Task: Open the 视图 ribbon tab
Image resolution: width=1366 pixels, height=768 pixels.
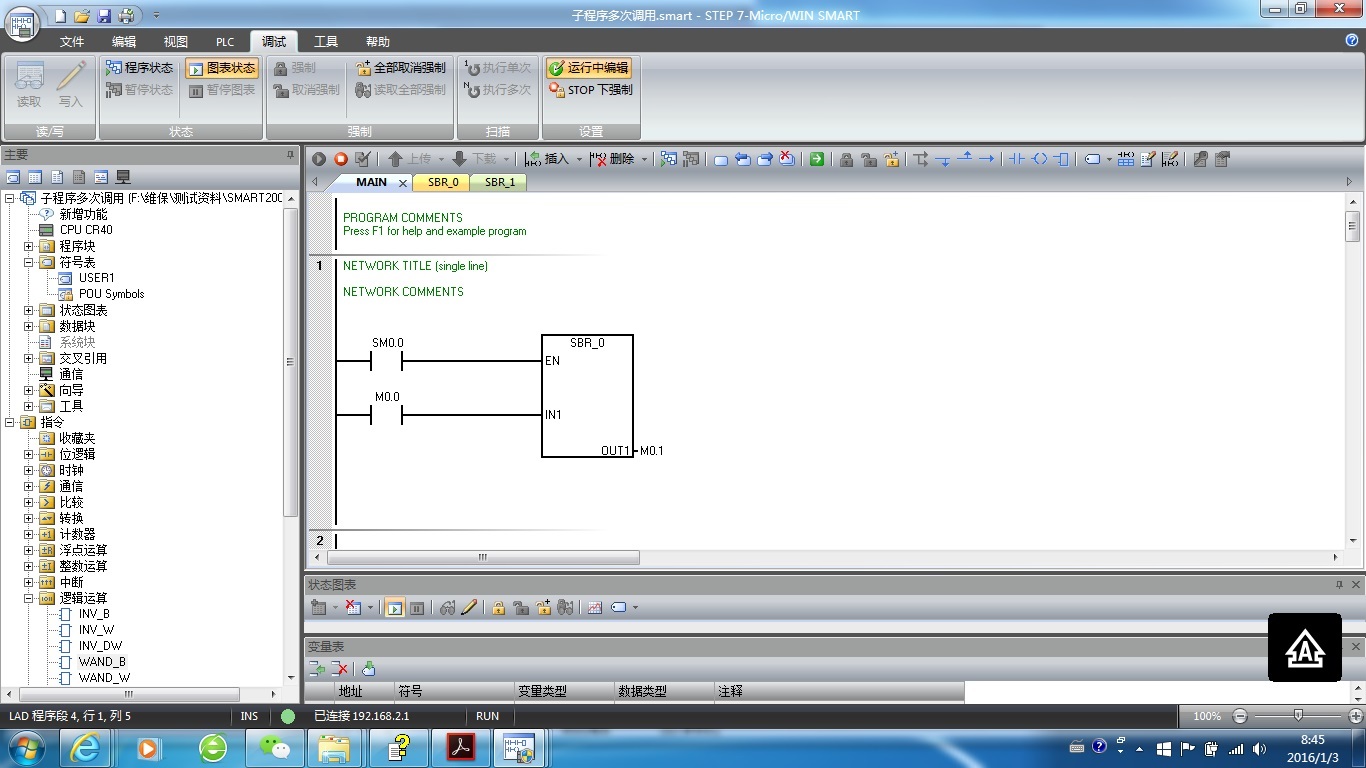Action: (176, 42)
